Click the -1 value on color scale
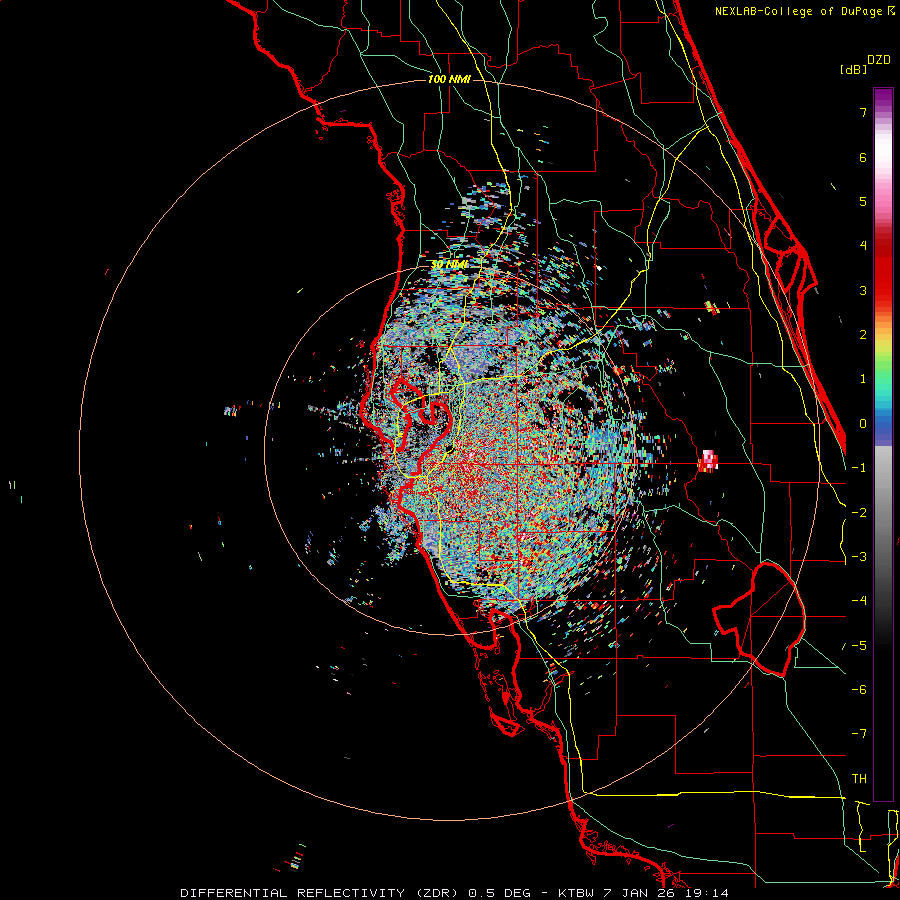900x900 pixels. [x=859, y=468]
